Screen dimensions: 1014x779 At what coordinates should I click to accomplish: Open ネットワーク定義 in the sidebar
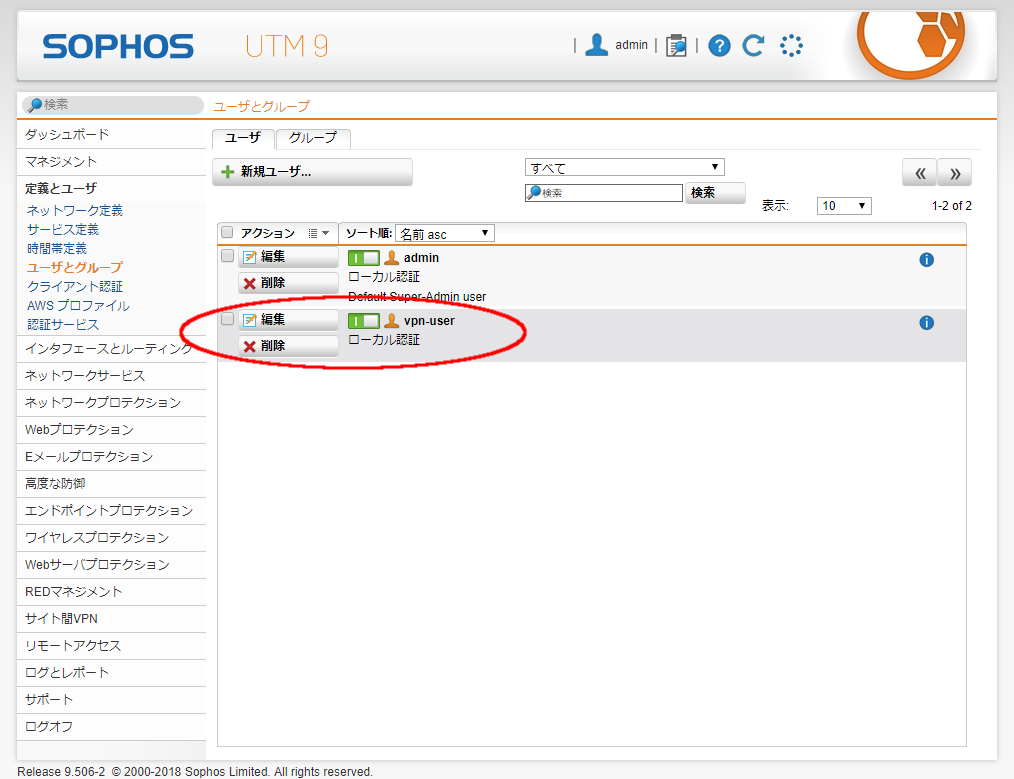[x=75, y=210]
